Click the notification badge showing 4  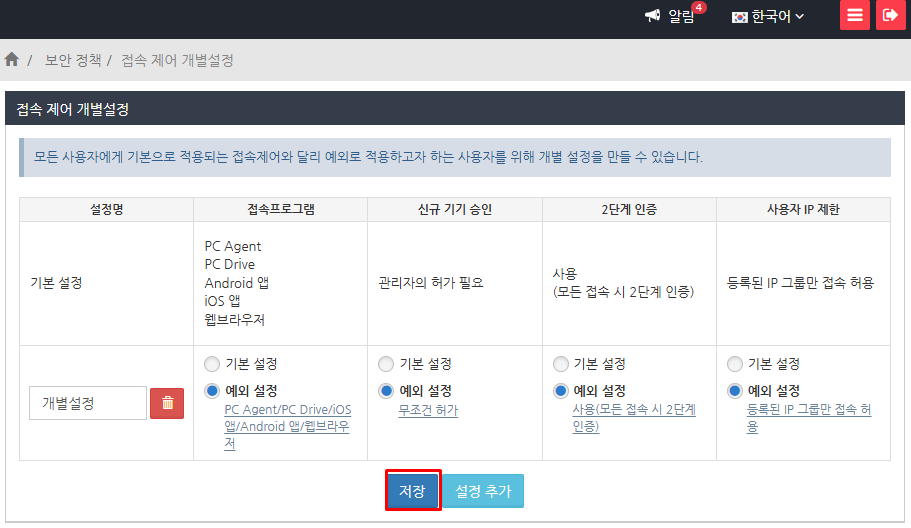(698, 8)
